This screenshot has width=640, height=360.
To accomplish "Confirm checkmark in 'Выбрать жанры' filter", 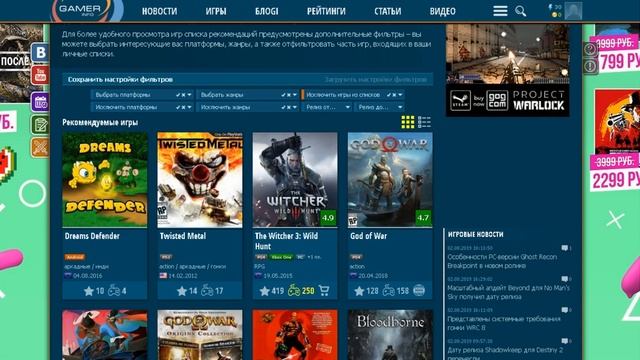I will (283, 95).
